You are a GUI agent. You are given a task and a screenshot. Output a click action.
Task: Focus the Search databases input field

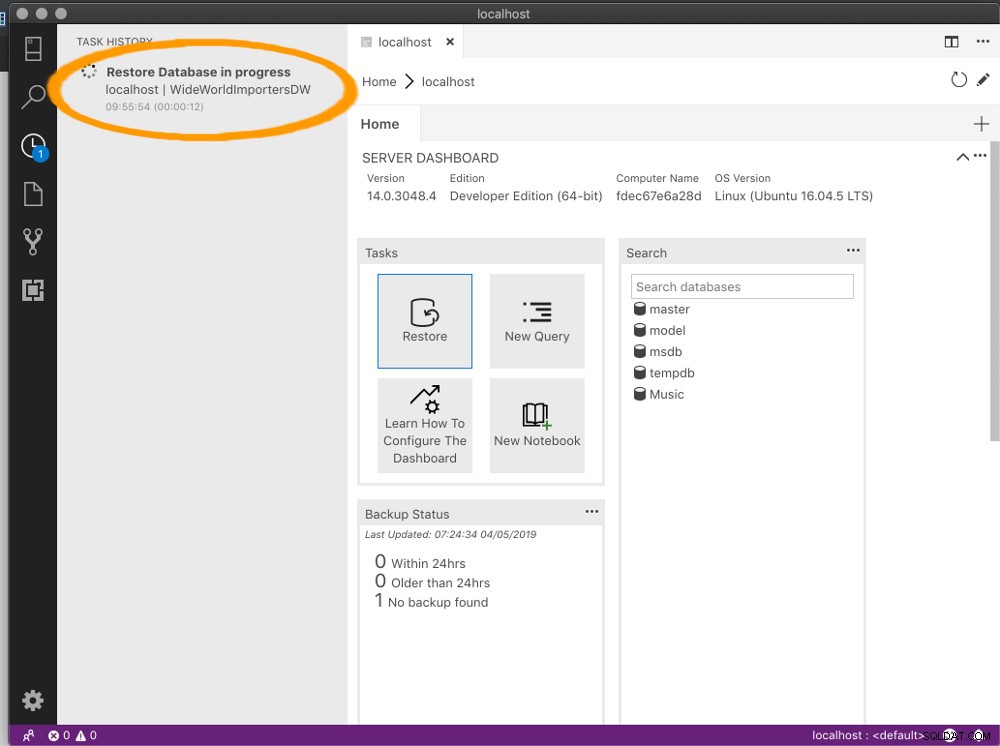tap(742, 286)
